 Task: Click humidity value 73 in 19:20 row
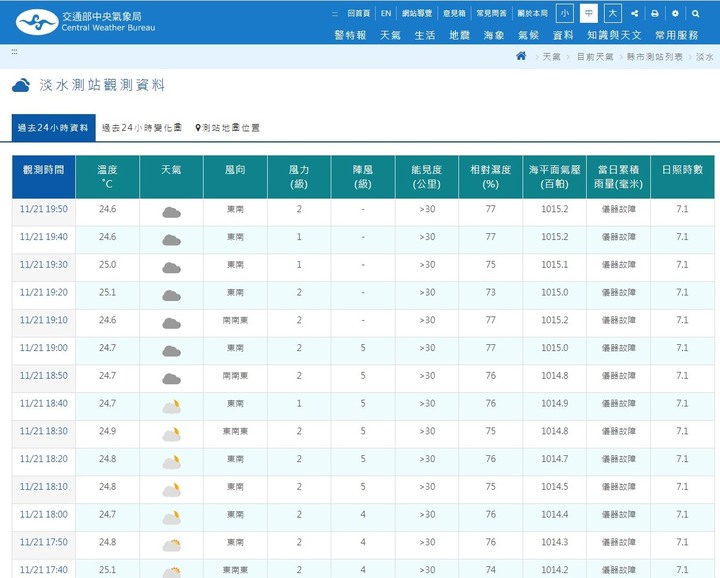490,292
